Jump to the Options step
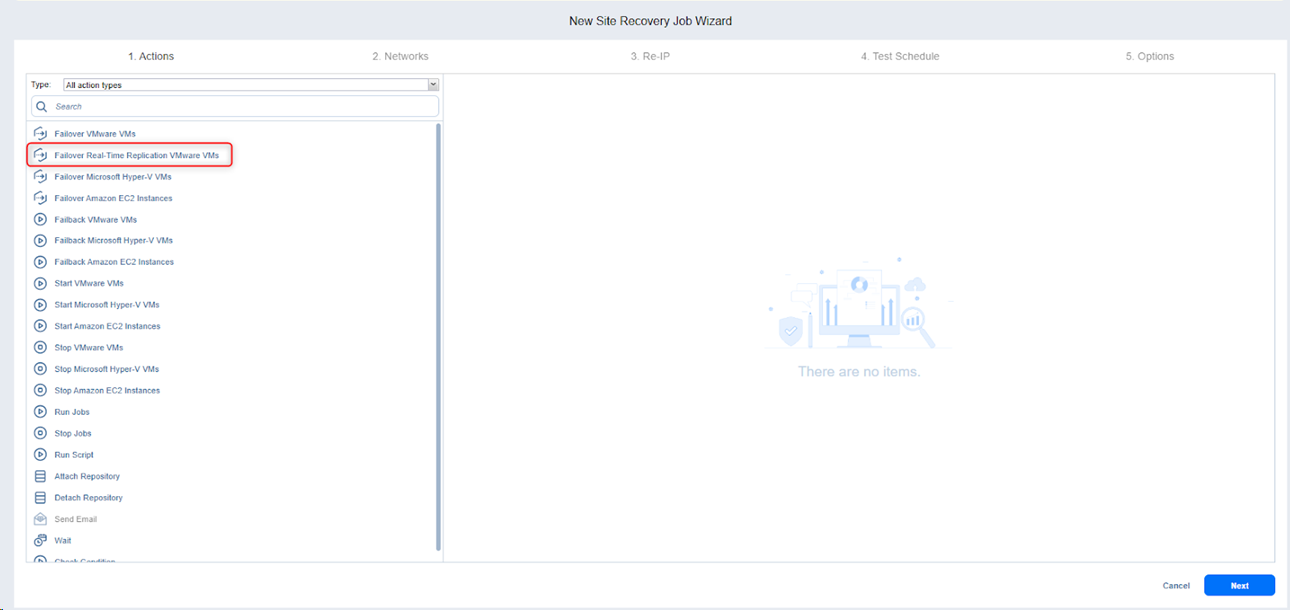 [x=1149, y=56]
